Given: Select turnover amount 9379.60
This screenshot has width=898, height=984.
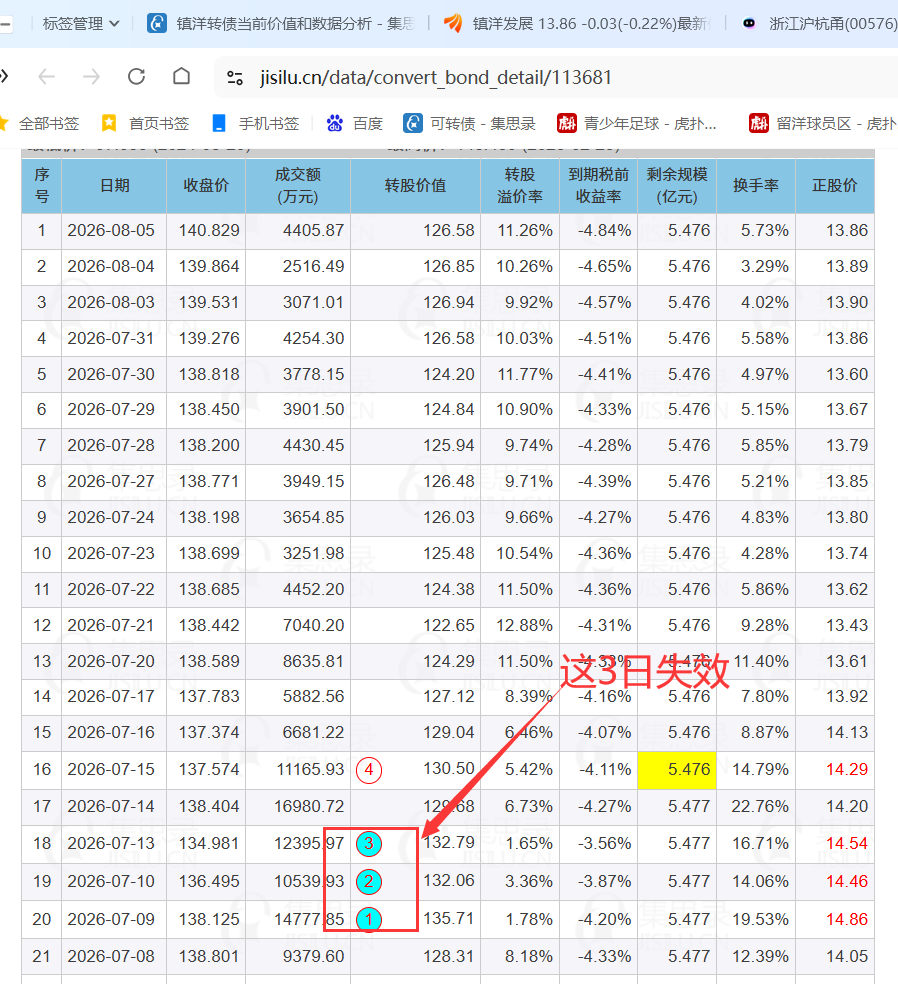Looking at the screenshot, I should 313,956.
